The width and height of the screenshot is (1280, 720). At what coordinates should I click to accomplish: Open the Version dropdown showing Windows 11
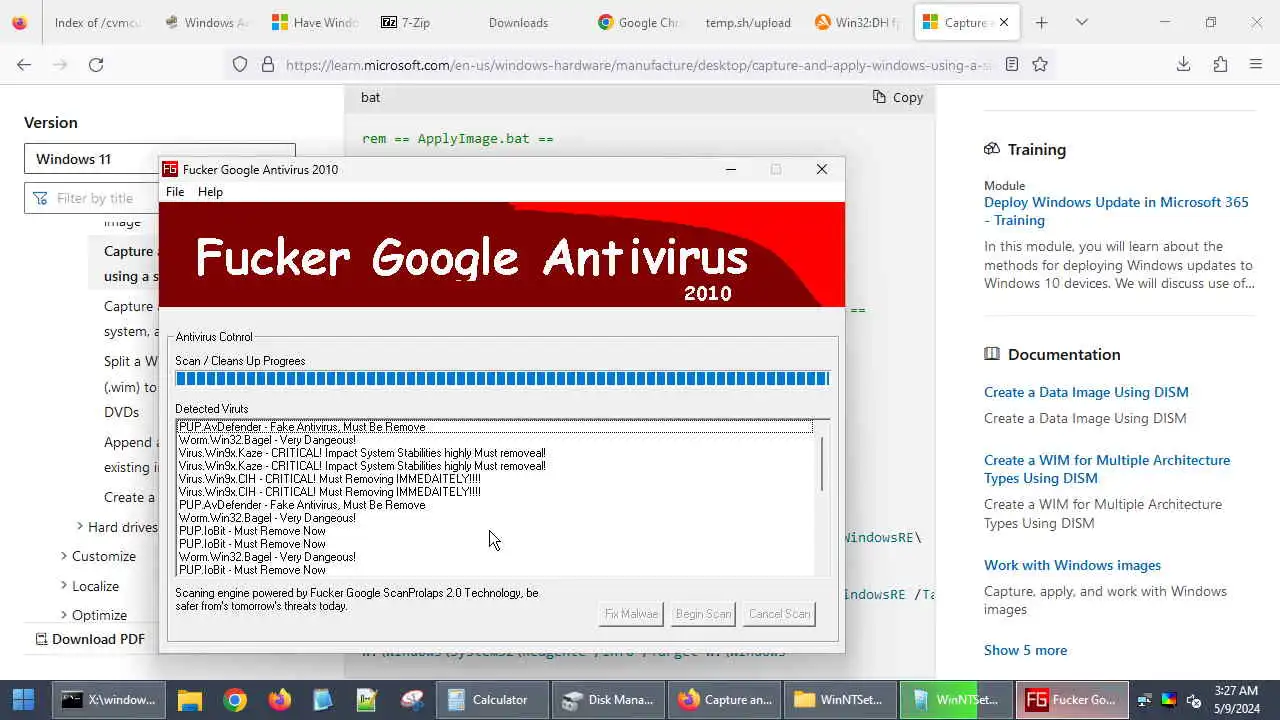[160, 159]
